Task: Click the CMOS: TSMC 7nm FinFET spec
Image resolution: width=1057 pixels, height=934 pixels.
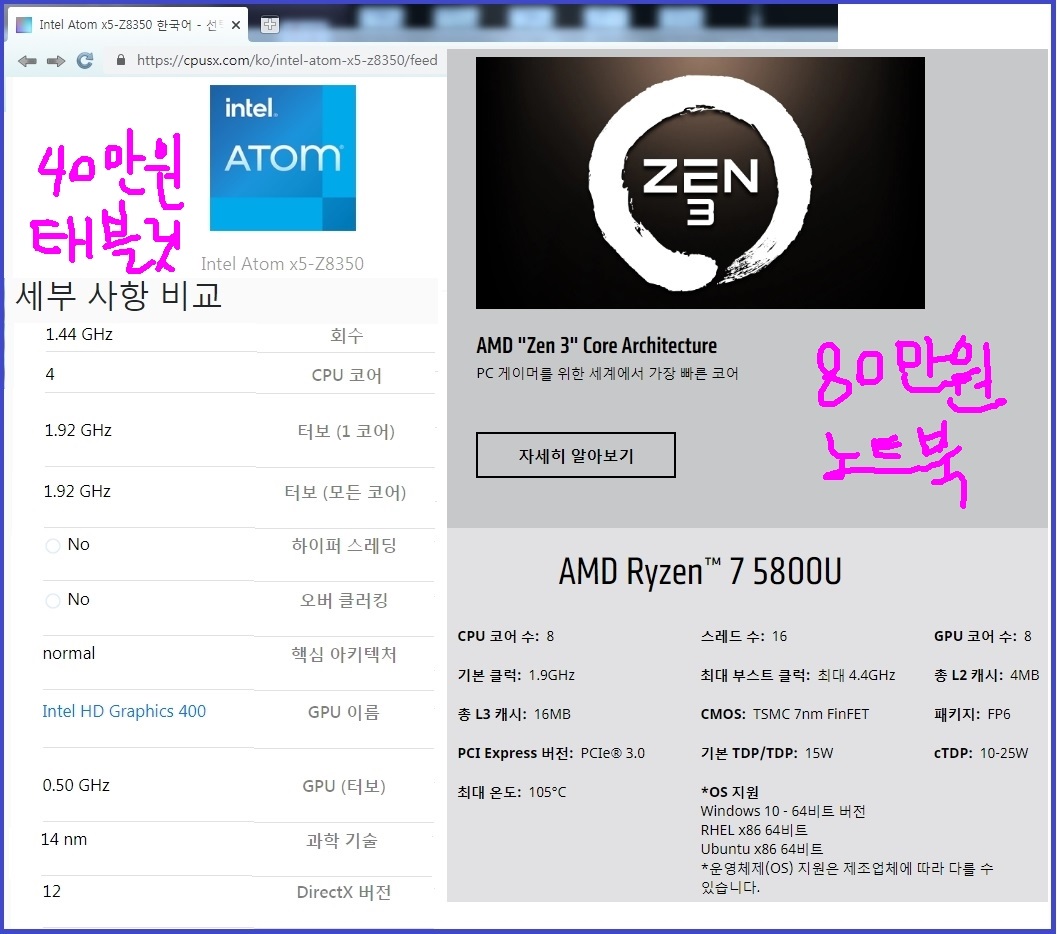Action: [x=785, y=714]
